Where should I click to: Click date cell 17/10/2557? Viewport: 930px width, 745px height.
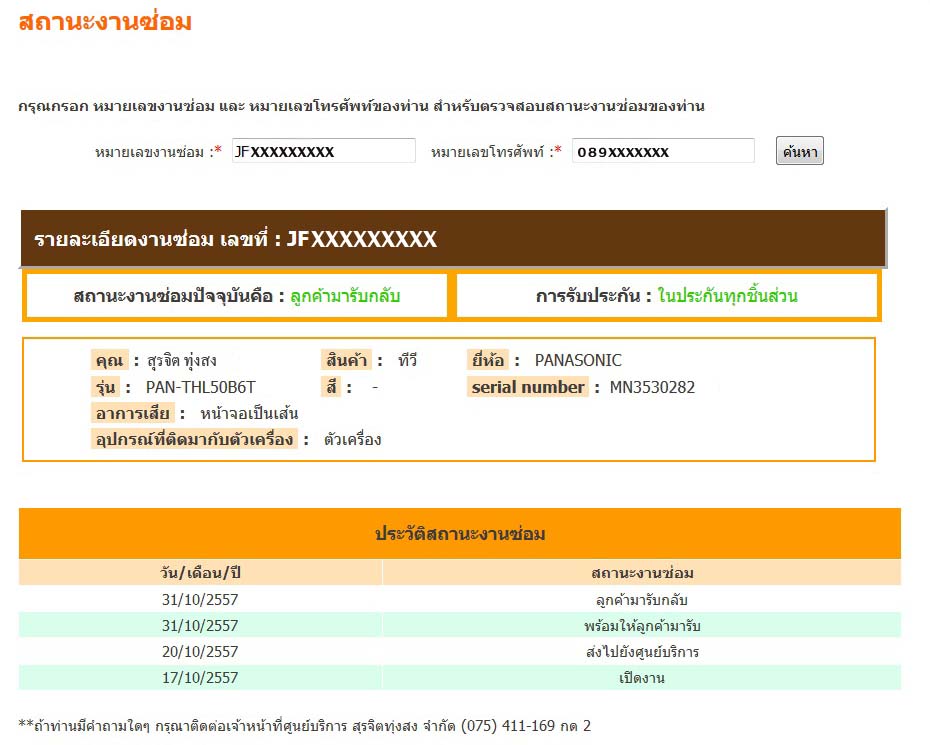click(x=200, y=678)
